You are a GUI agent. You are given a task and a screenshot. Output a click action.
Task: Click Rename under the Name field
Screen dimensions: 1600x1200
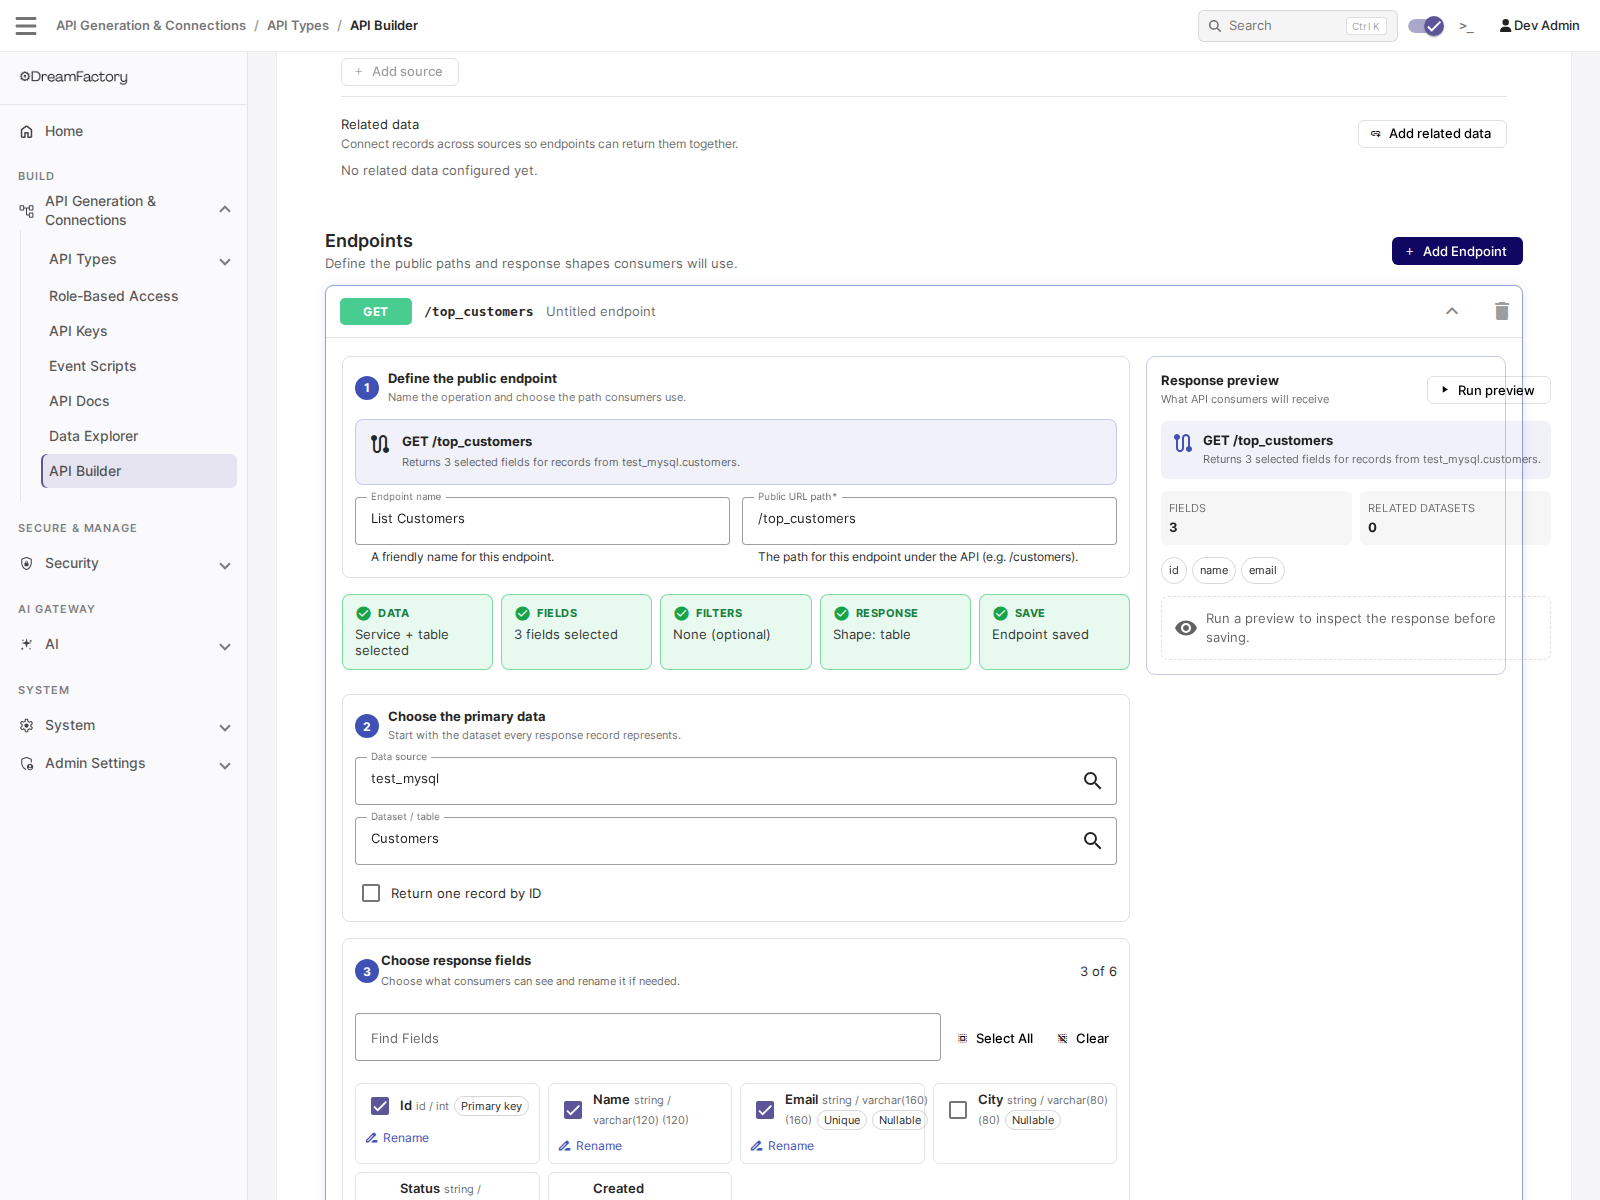pyautogui.click(x=590, y=1146)
